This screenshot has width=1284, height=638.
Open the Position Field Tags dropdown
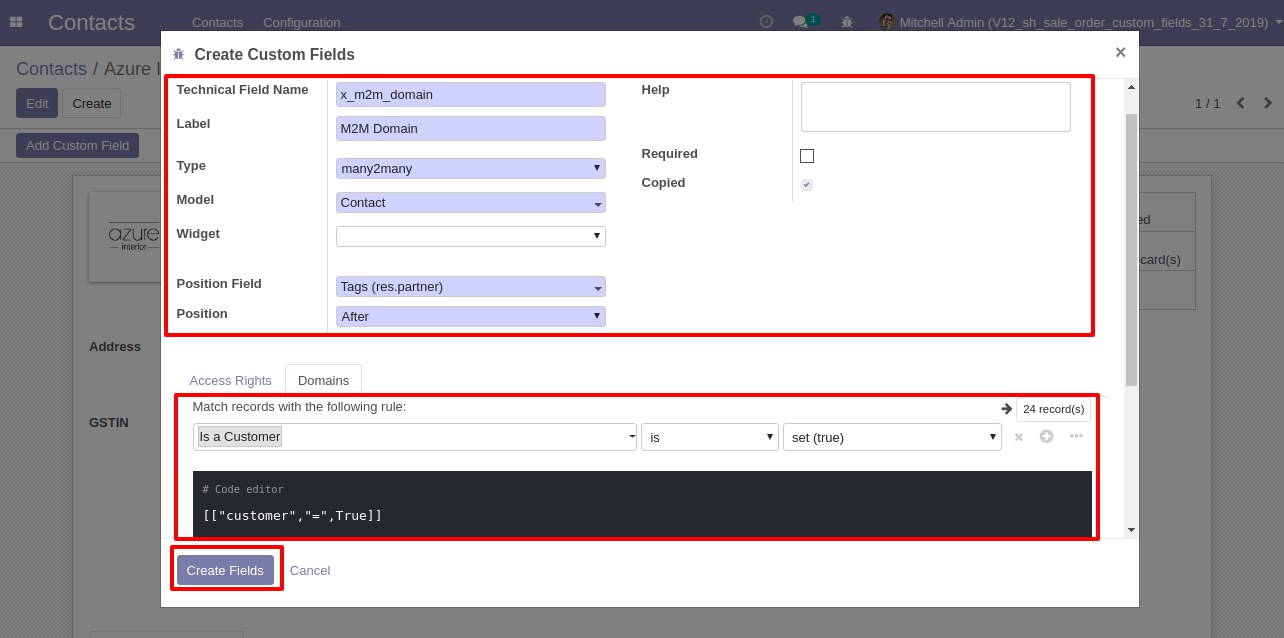tap(471, 287)
